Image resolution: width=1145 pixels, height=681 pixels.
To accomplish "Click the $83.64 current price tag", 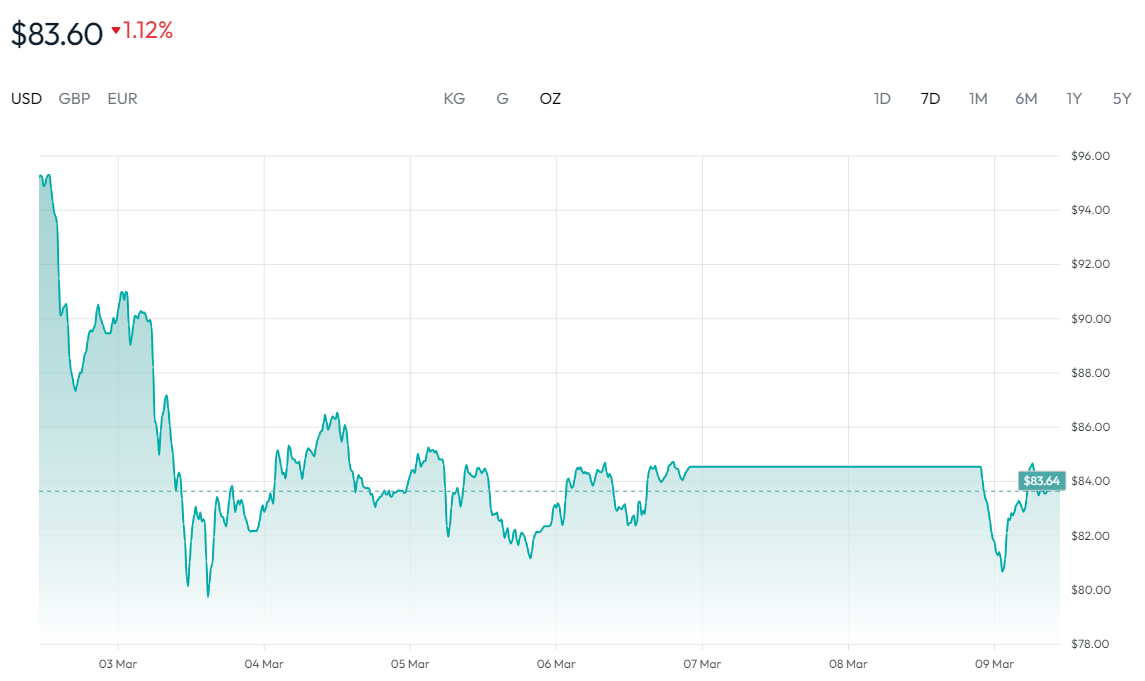I will (1041, 481).
